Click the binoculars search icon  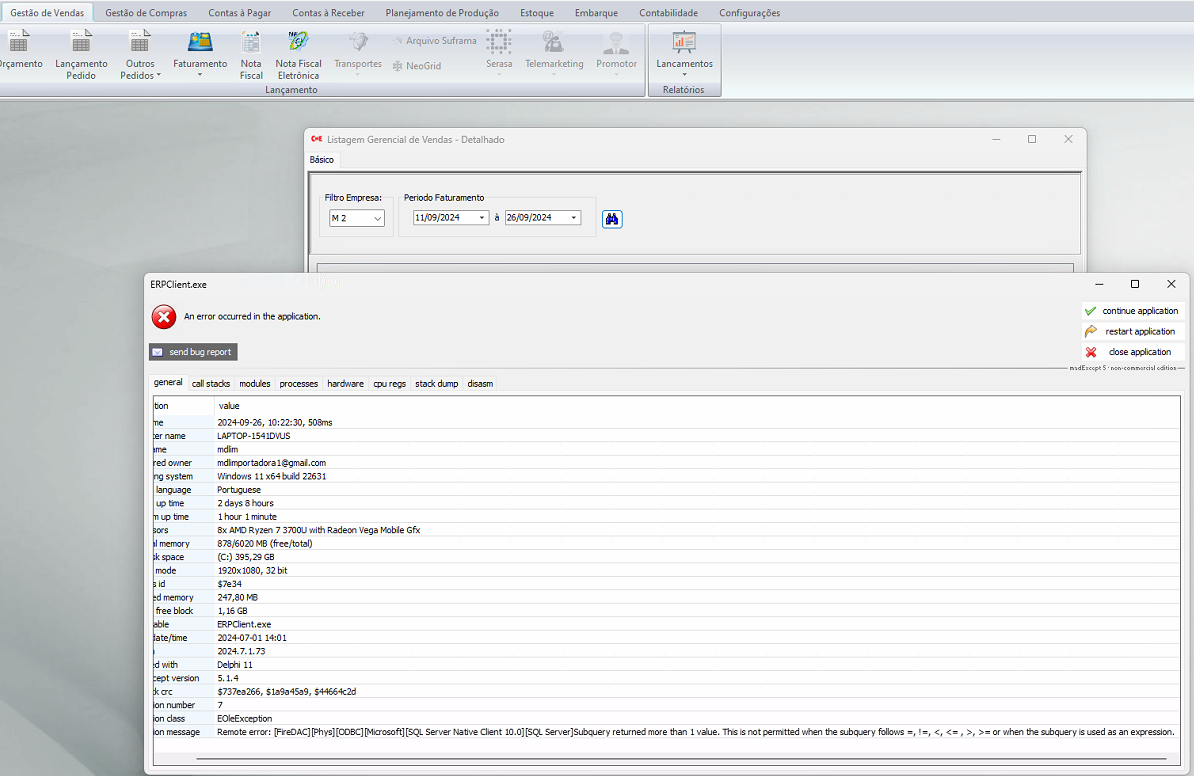[x=612, y=218]
